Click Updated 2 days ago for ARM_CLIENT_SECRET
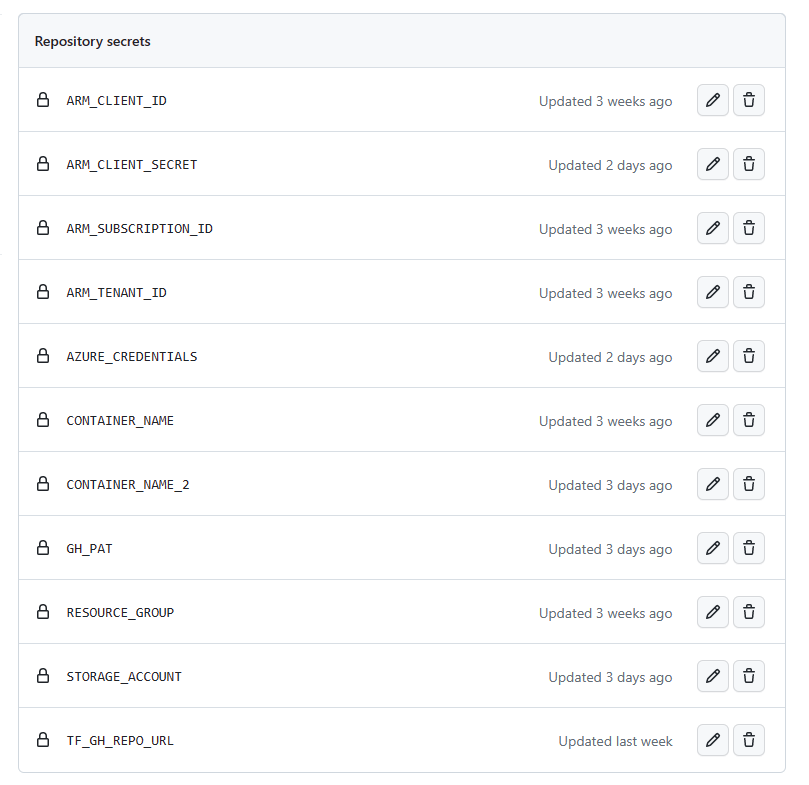The height and width of the screenshot is (785, 809). (x=610, y=165)
